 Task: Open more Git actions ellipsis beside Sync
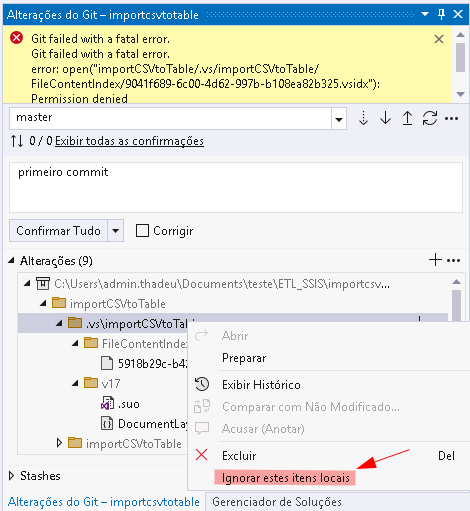pyautogui.click(x=452, y=118)
